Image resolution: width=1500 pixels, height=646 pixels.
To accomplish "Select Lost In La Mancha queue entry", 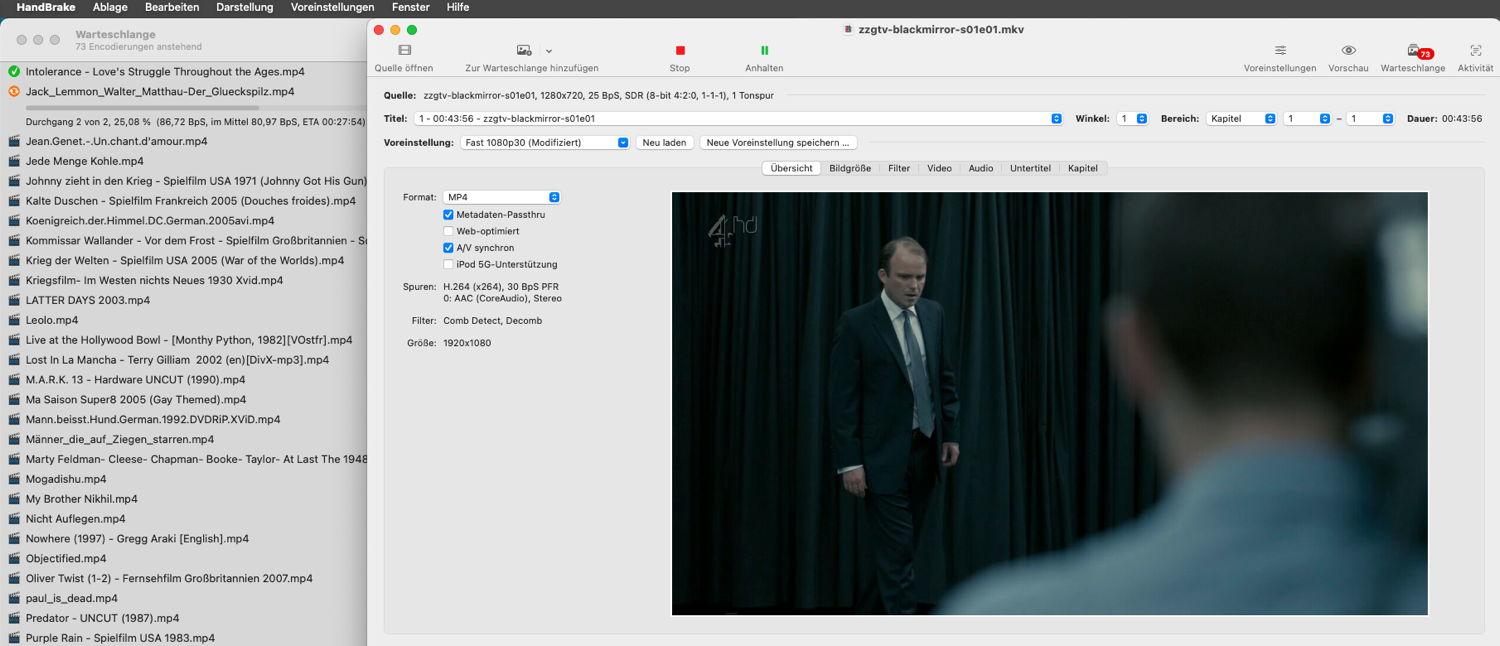I will tap(184, 360).
